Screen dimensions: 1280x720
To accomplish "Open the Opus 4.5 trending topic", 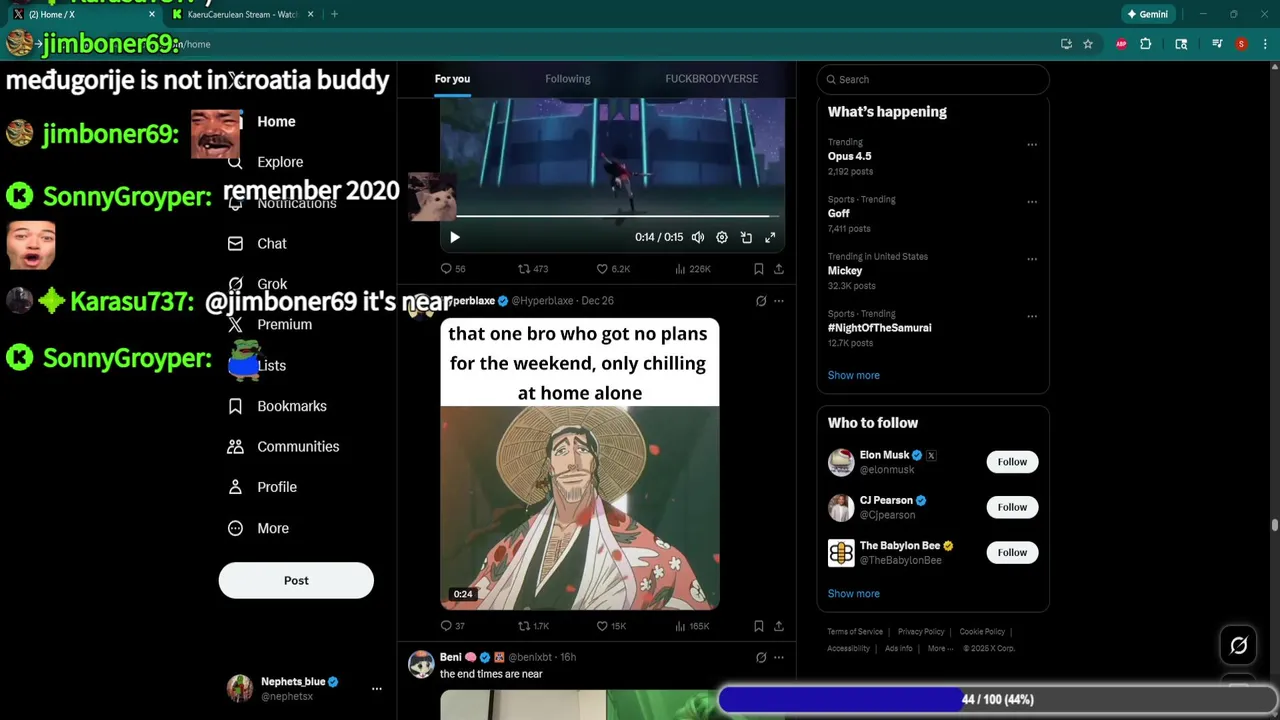I will coord(849,156).
